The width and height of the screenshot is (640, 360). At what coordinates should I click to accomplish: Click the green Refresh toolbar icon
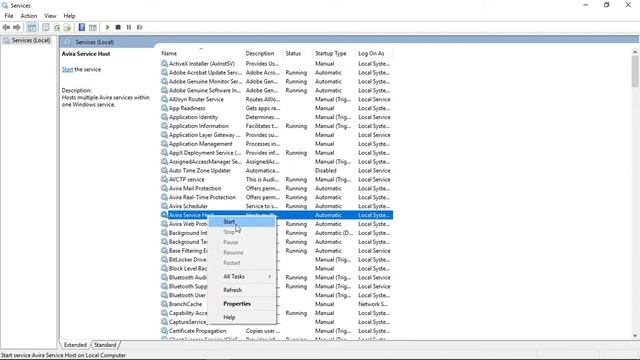57,27
